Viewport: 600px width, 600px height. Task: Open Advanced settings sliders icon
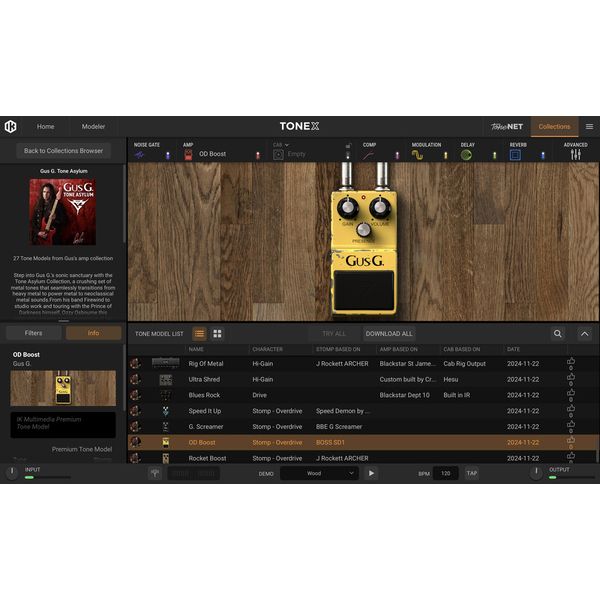pos(576,155)
